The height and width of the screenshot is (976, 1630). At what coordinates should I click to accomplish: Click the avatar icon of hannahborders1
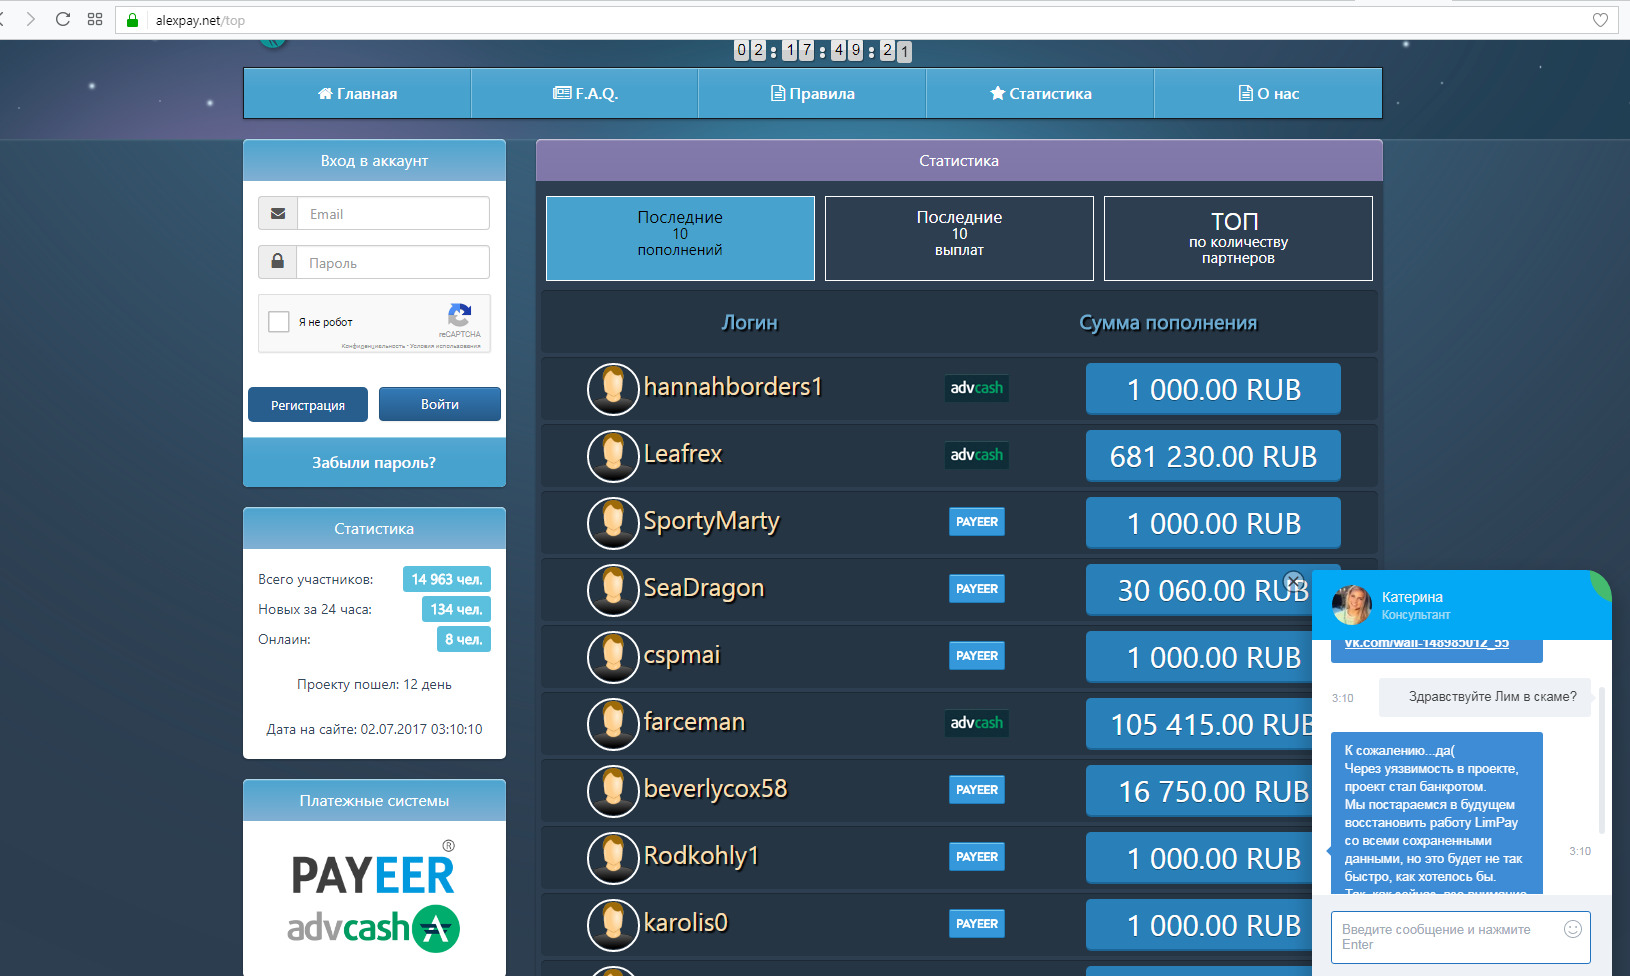[612, 389]
